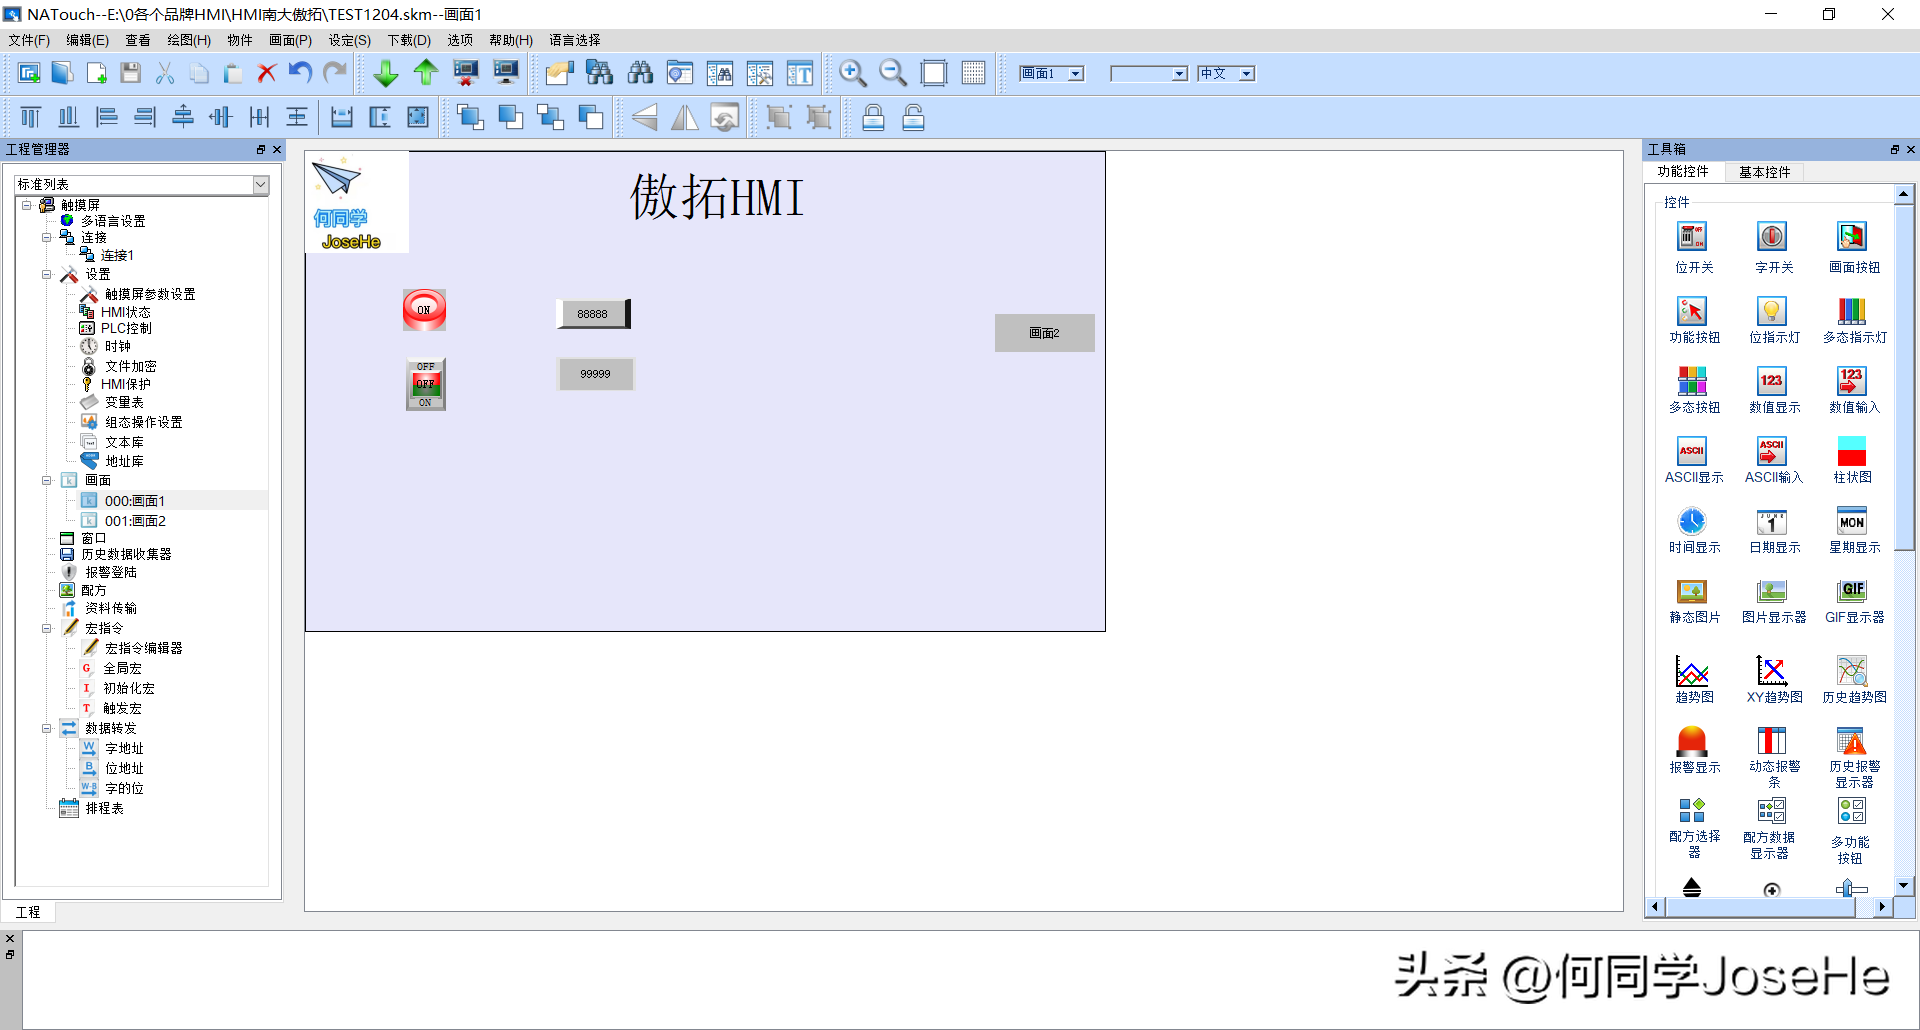Click the red delete X toolbar icon
This screenshot has width=1920, height=1030.
pyautogui.click(x=266, y=73)
